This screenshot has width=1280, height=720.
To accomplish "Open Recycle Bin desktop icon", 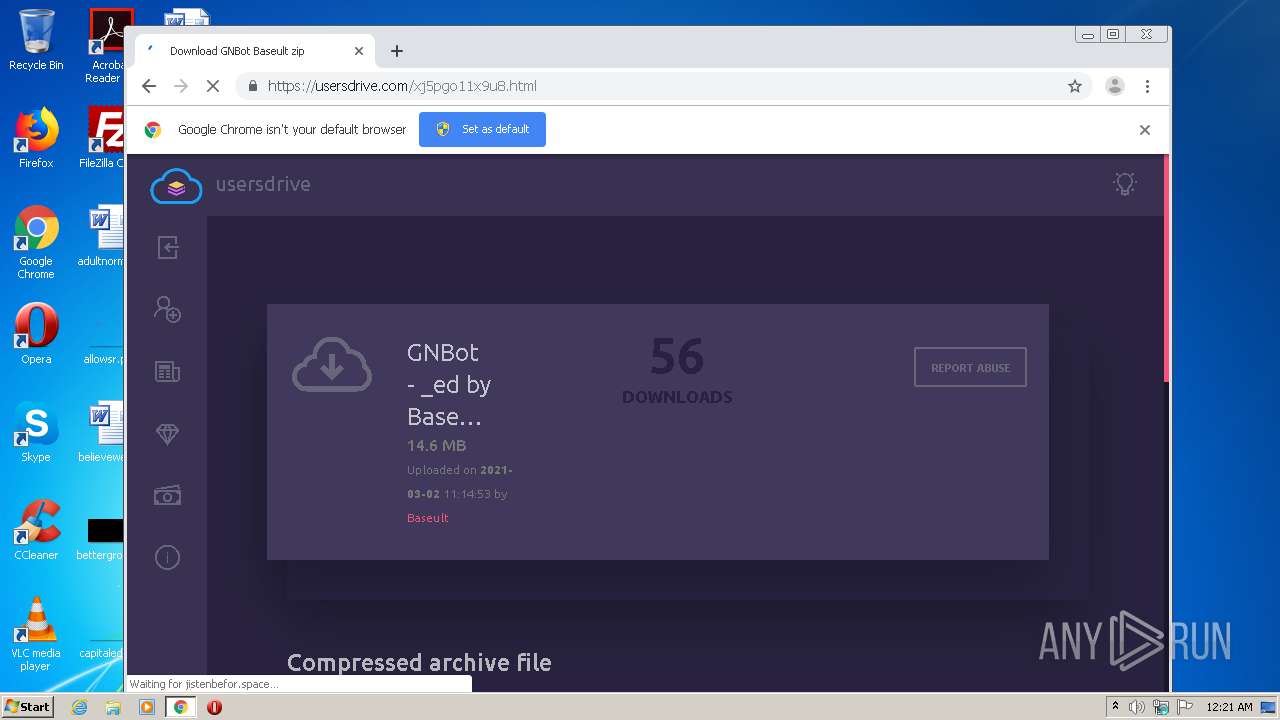I will 36,40.
